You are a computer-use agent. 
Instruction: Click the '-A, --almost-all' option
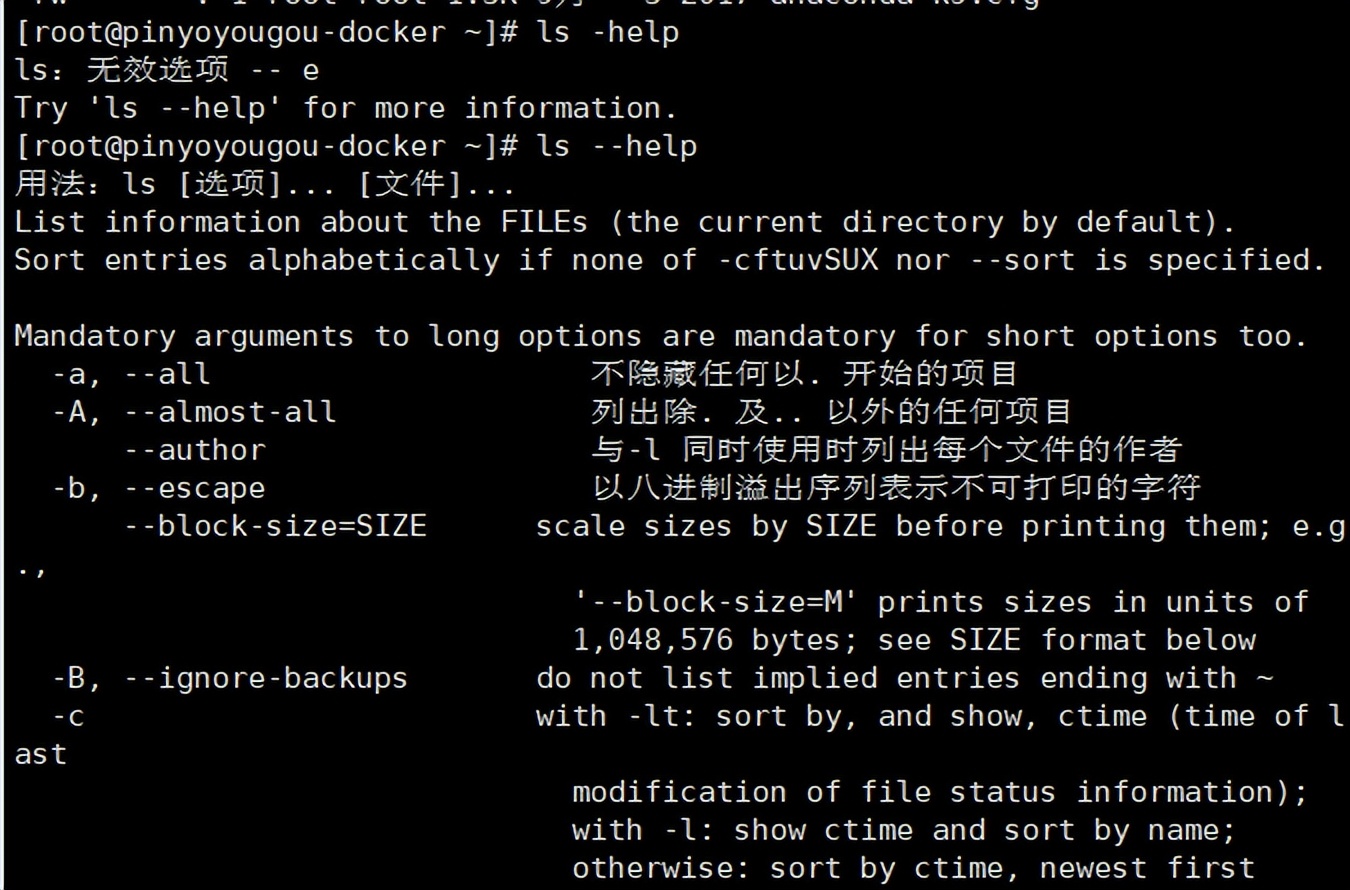coord(194,412)
